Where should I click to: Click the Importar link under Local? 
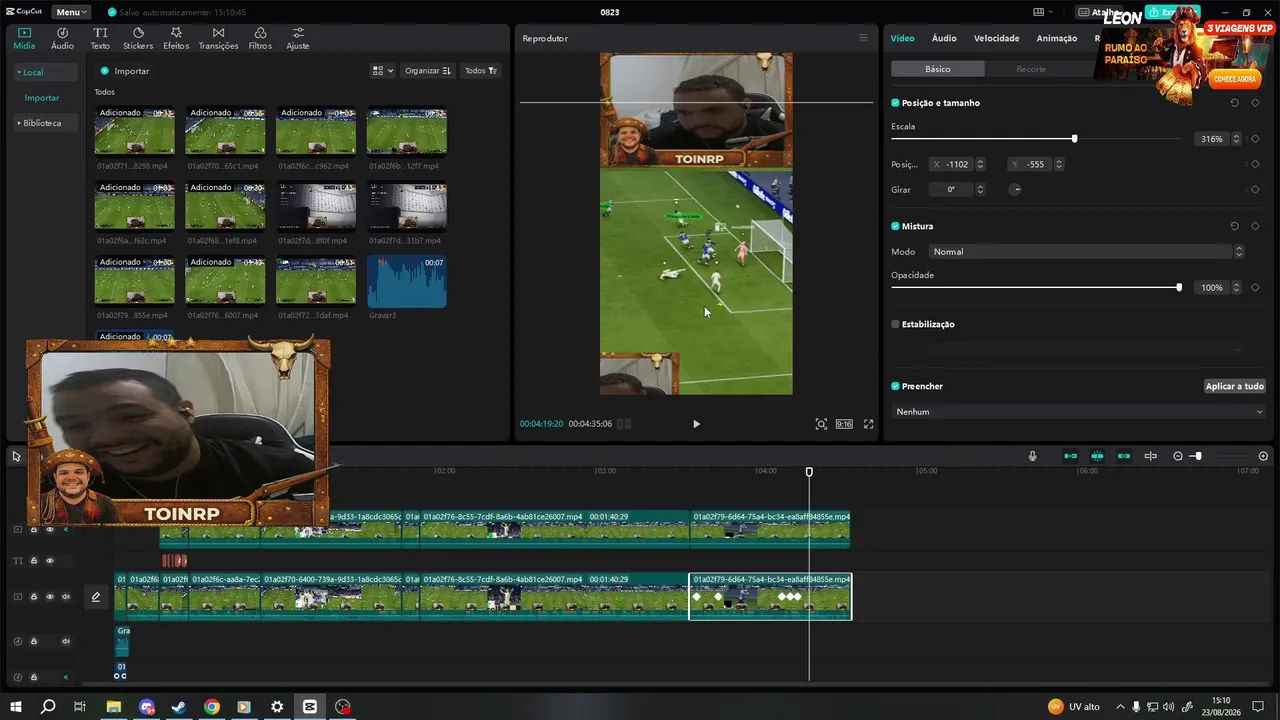(x=42, y=98)
